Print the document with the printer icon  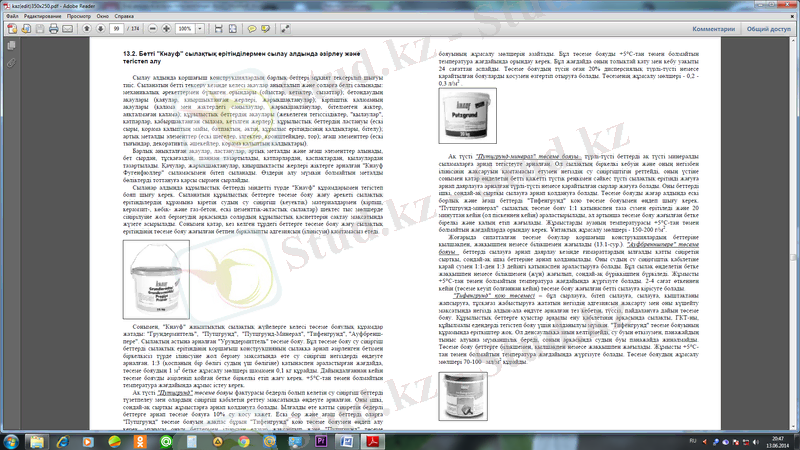[54, 29]
